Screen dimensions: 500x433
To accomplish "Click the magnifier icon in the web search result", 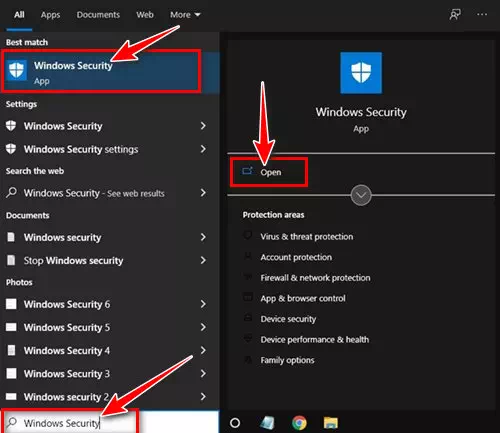I will 11,193.
